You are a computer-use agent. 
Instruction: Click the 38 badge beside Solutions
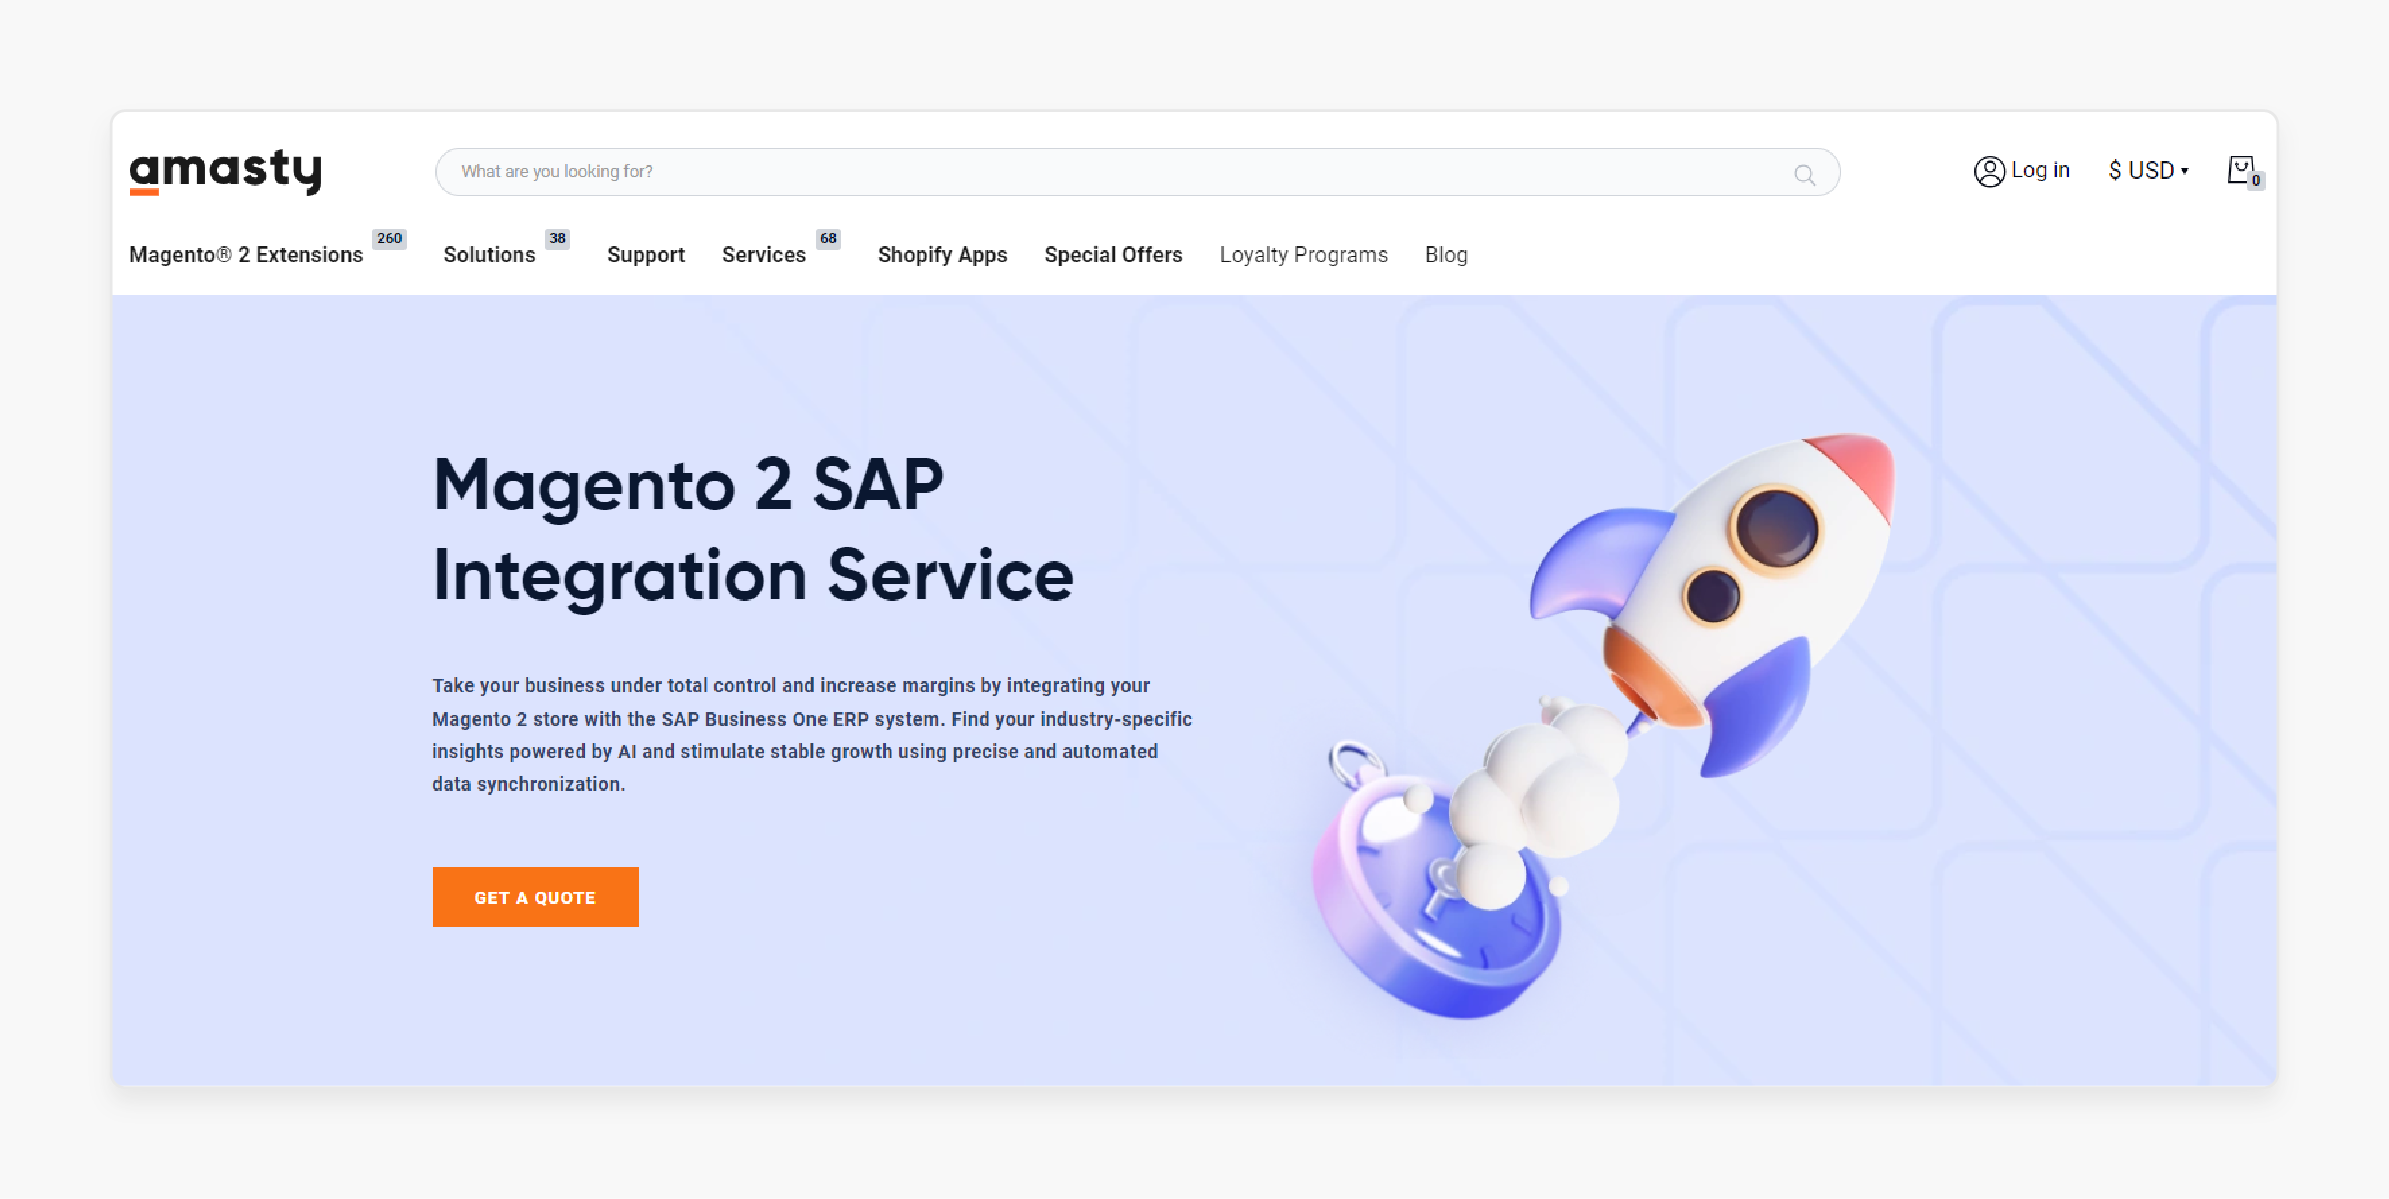pyautogui.click(x=557, y=238)
